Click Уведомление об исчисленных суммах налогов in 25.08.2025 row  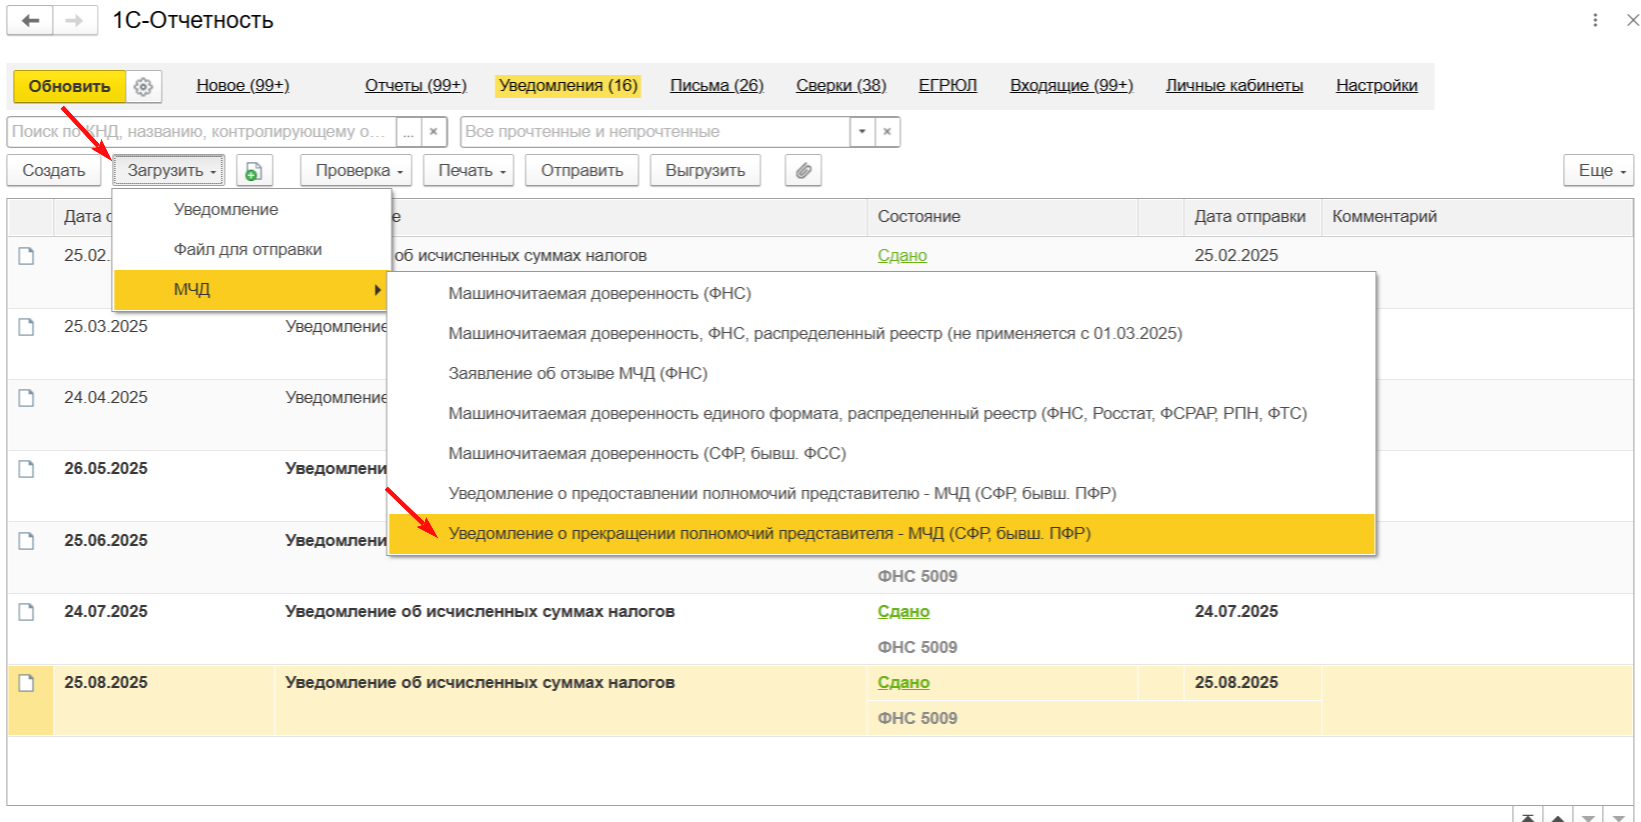click(x=480, y=683)
